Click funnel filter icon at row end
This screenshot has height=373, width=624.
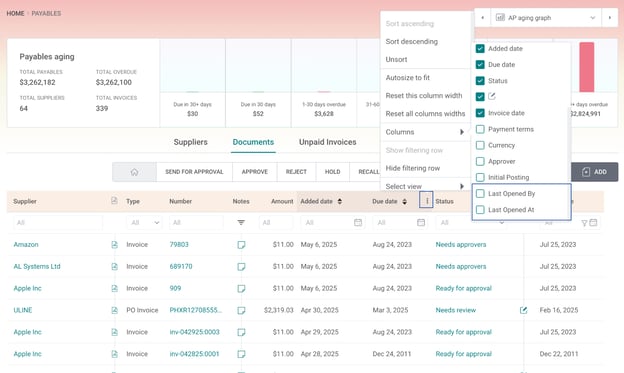coord(584,223)
